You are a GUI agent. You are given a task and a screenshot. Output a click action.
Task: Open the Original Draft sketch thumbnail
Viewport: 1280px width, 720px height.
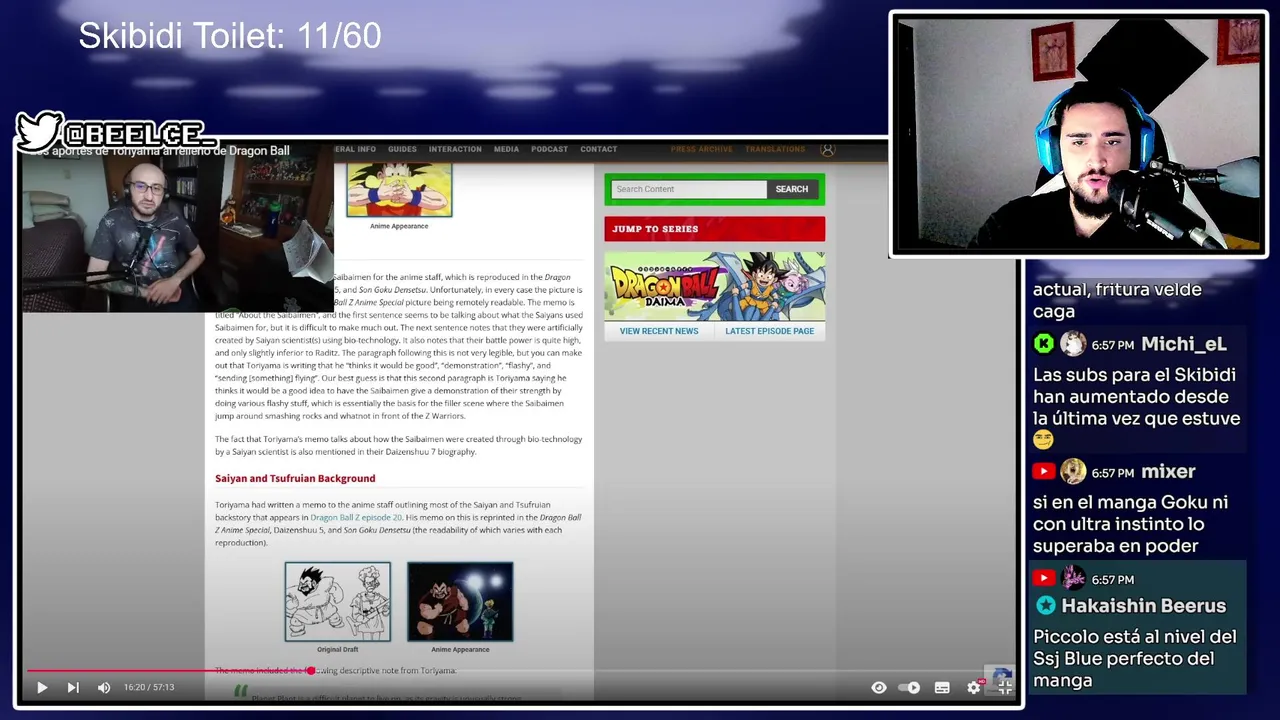[337, 601]
